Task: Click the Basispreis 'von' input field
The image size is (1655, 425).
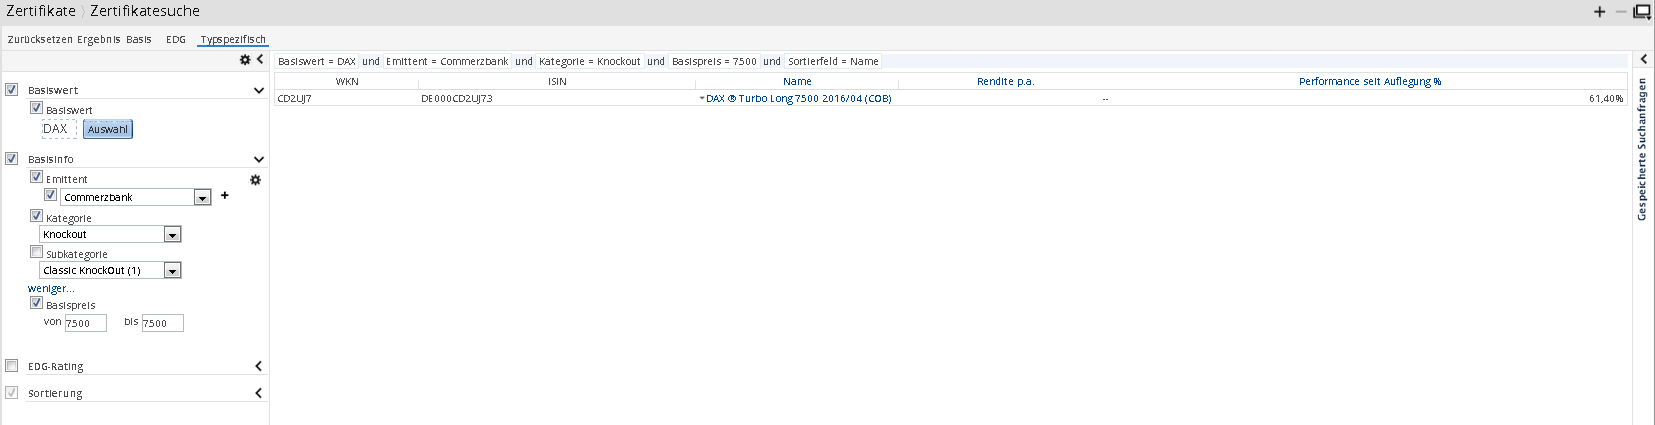Action: [x=85, y=323]
